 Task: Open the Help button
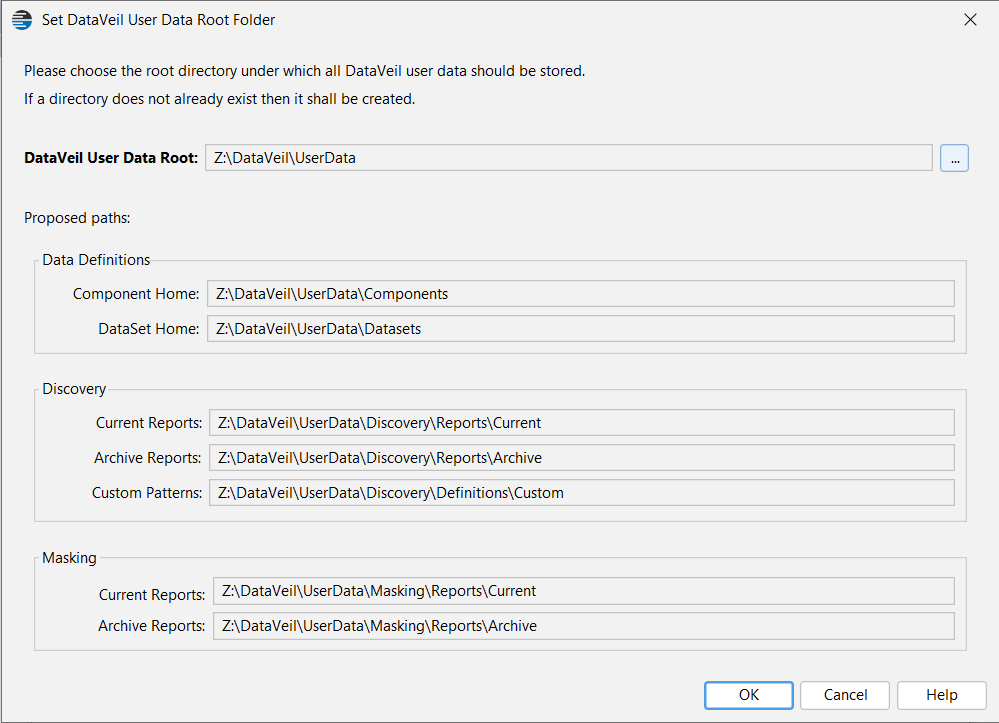(942, 695)
